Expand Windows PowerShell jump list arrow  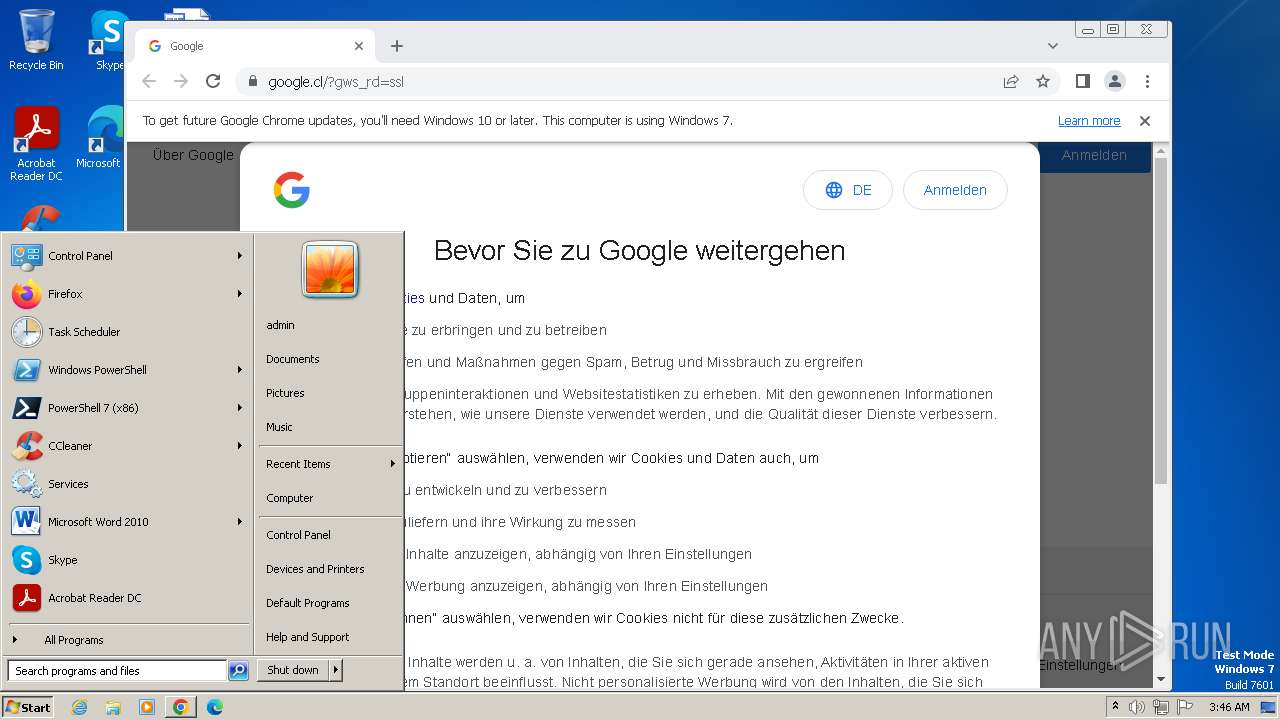240,370
